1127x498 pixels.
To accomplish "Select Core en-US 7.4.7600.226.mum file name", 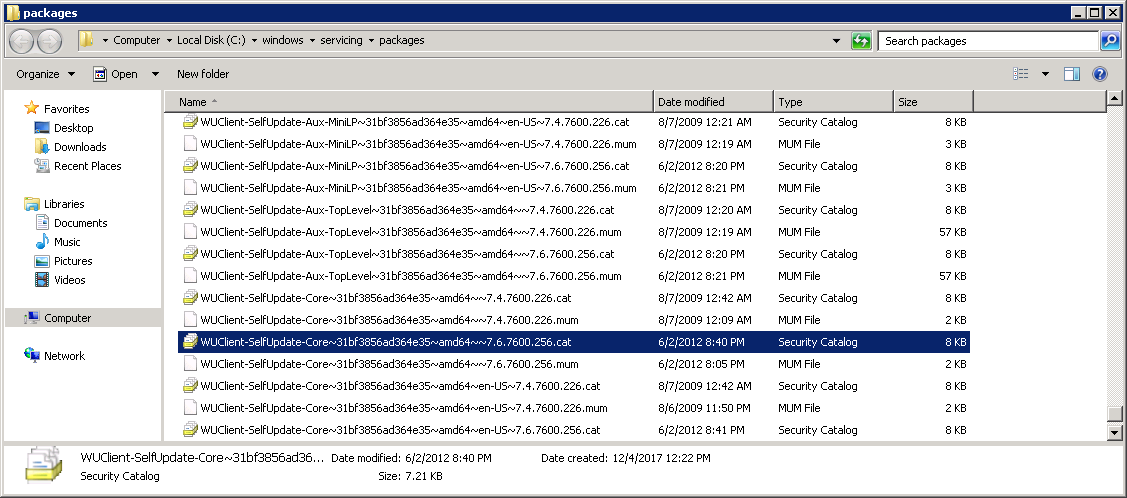I will pos(404,407).
